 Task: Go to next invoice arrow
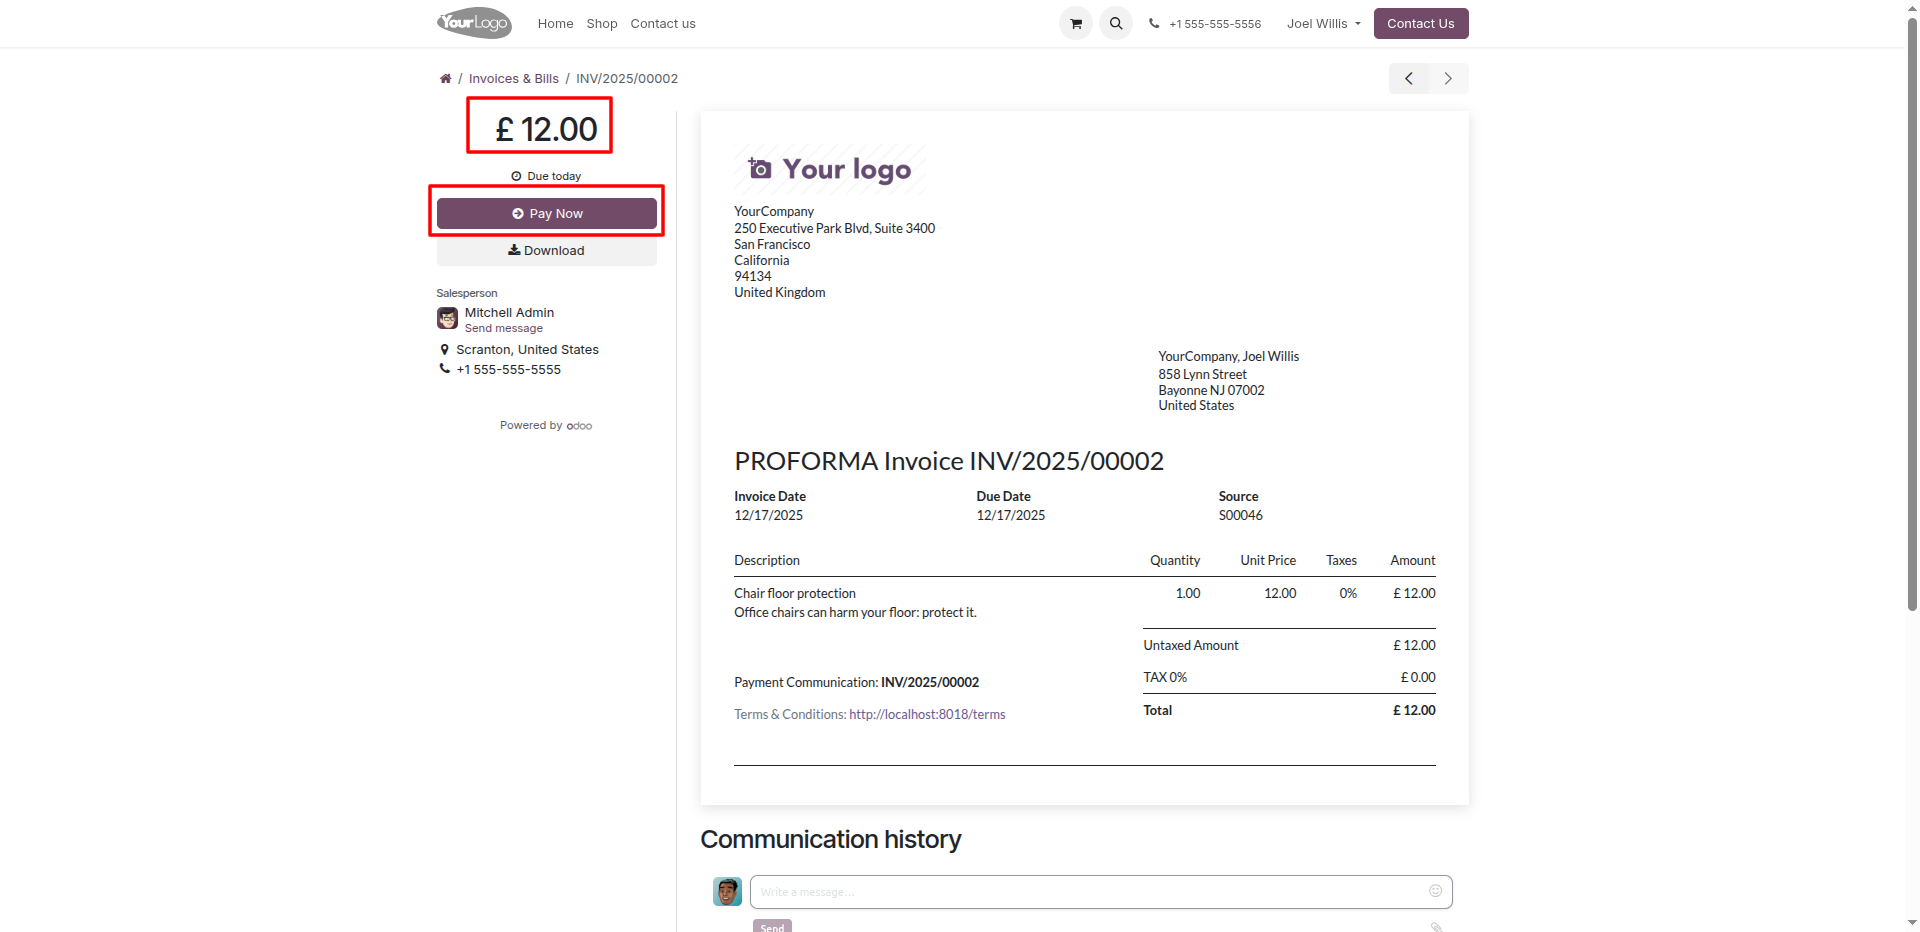coord(1448,79)
